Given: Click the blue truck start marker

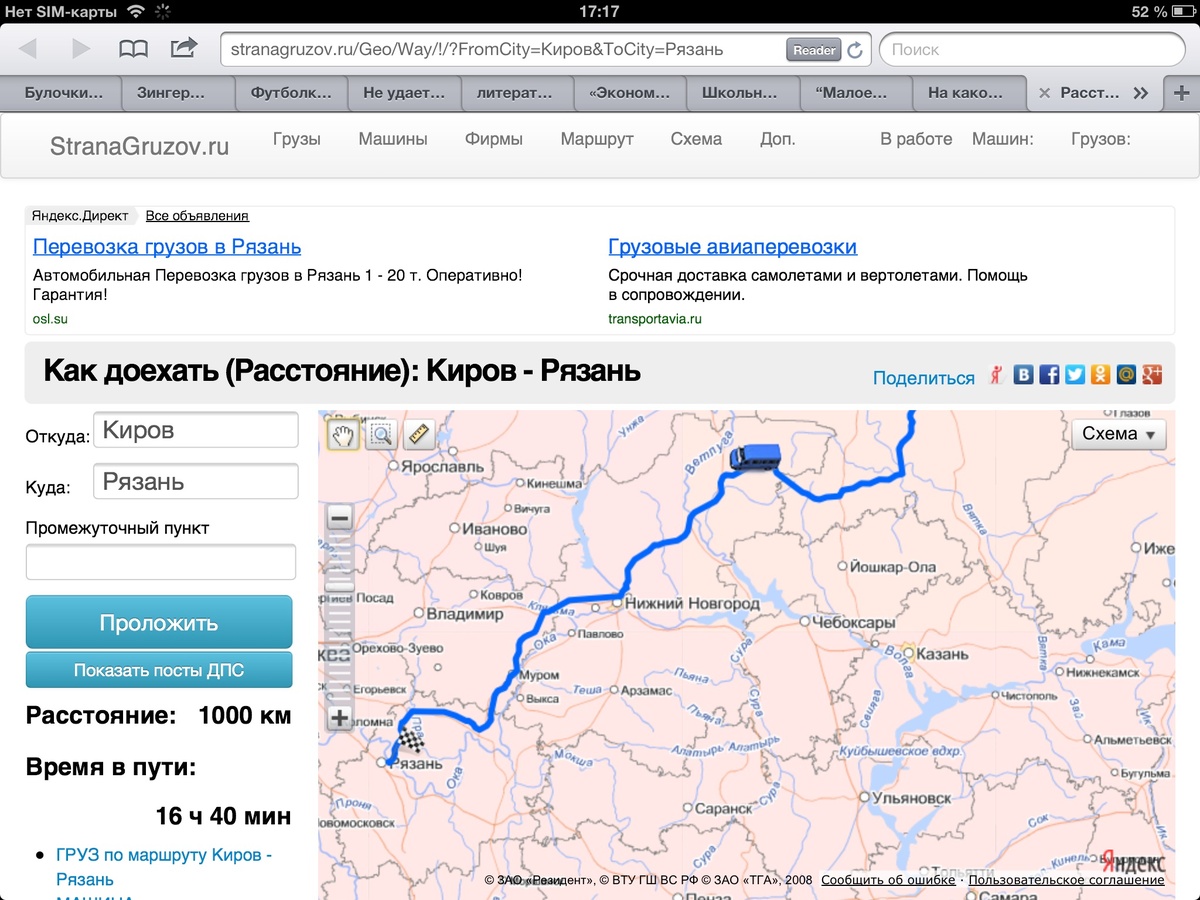Looking at the screenshot, I should (755, 456).
